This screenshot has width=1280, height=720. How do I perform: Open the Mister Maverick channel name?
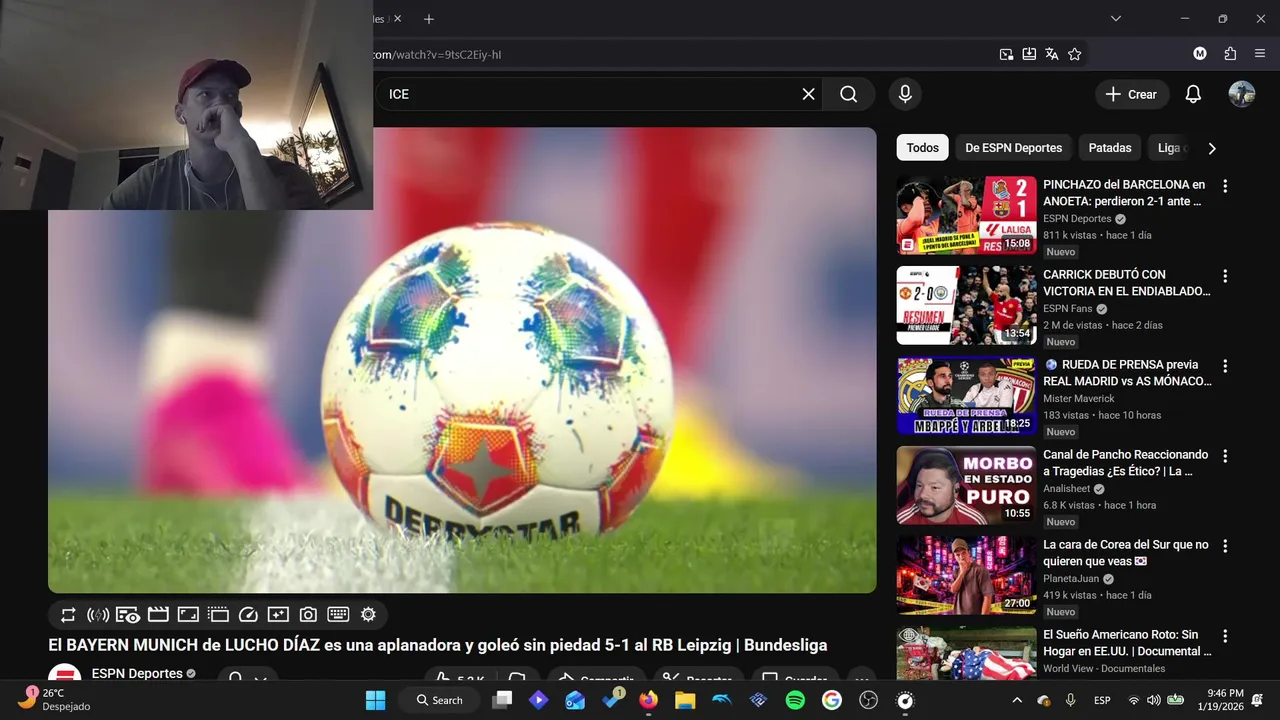coord(1079,399)
